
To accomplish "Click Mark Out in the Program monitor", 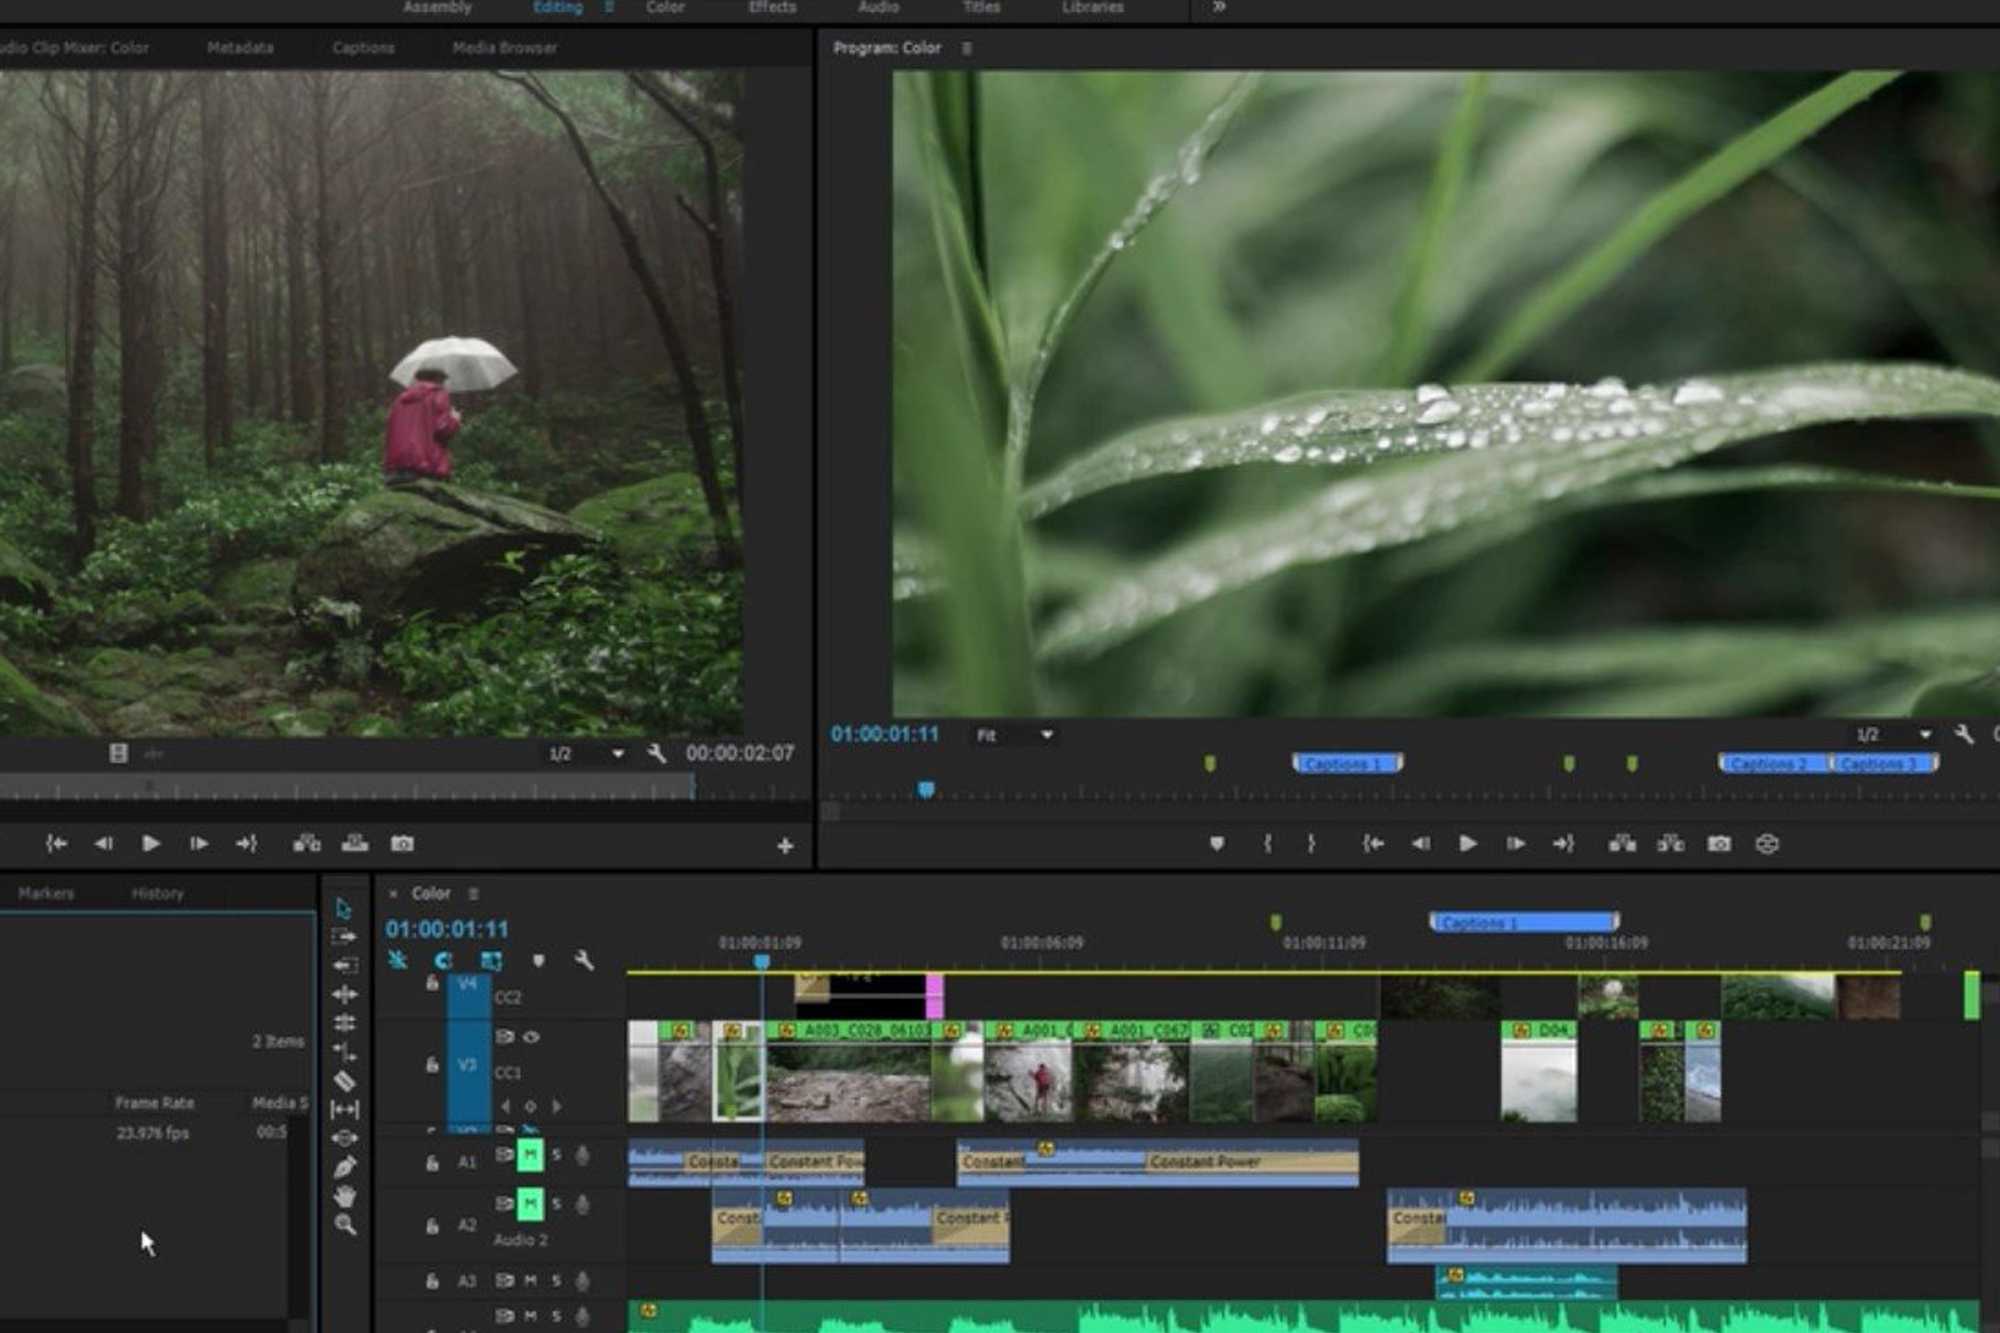I will point(1311,844).
